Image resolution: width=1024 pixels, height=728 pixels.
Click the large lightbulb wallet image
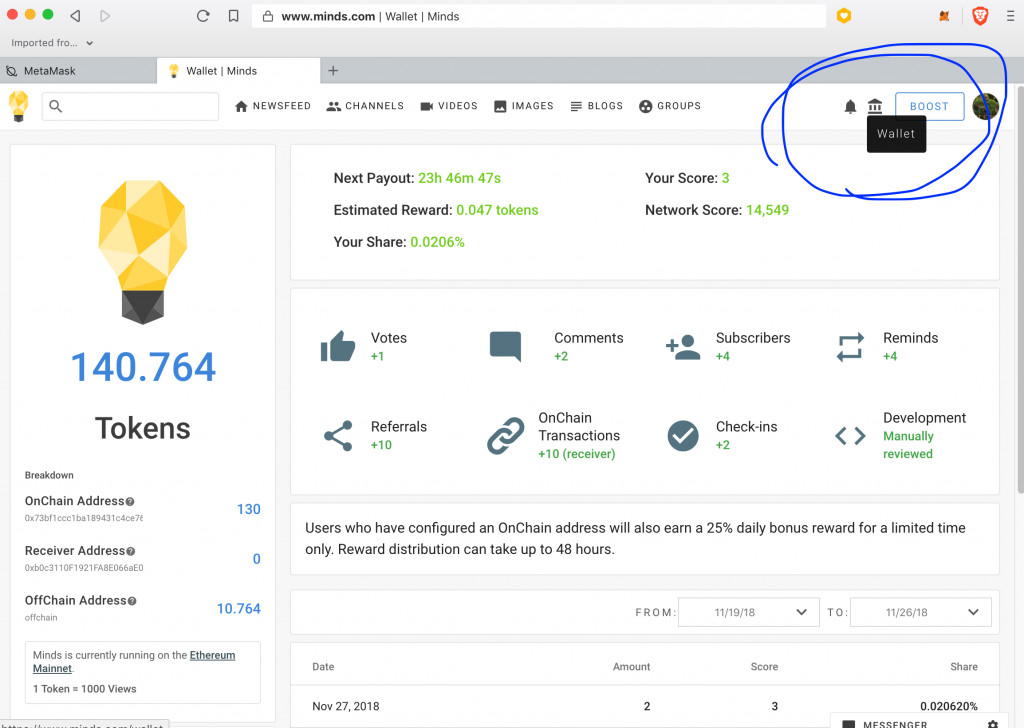point(142,252)
